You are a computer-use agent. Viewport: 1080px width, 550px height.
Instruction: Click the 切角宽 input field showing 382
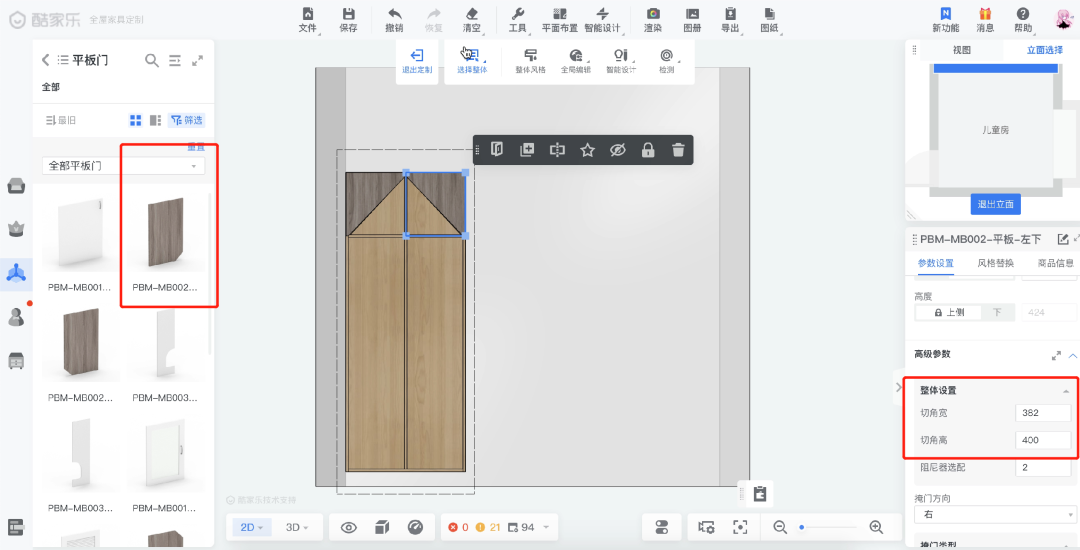click(x=1043, y=413)
